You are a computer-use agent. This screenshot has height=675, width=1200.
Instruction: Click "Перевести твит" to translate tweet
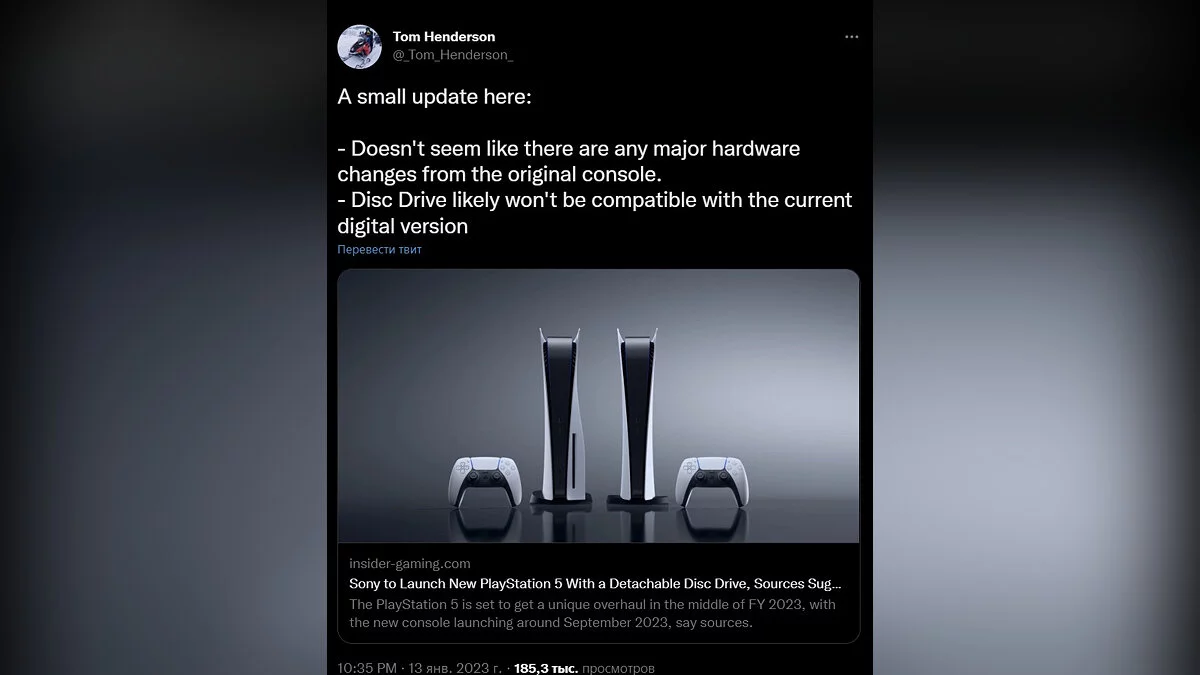380,250
